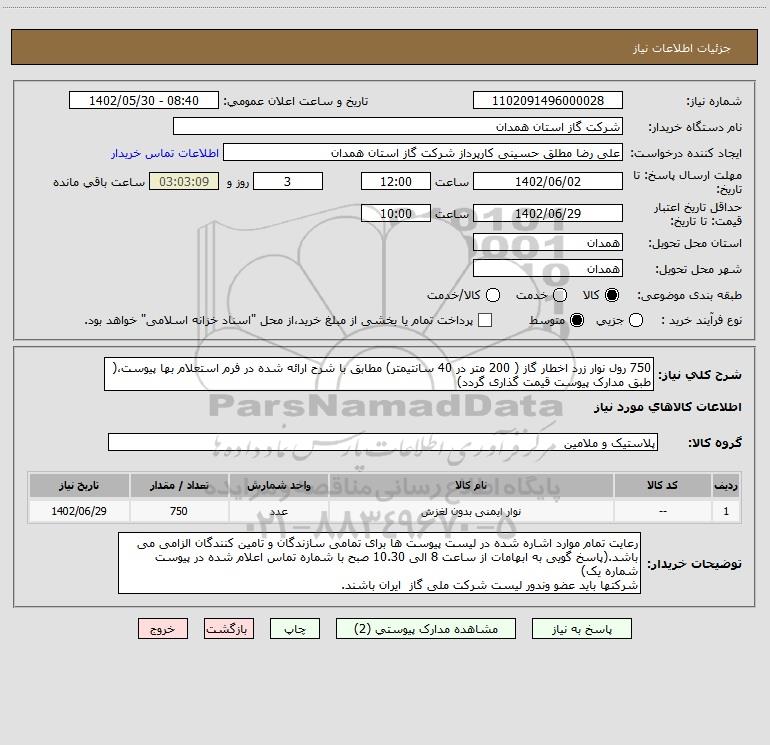This screenshot has height=745, width=770.
Task: Tick the اسناد خزانه اسلامی payment checkbox
Action: click(x=485, y=320)
